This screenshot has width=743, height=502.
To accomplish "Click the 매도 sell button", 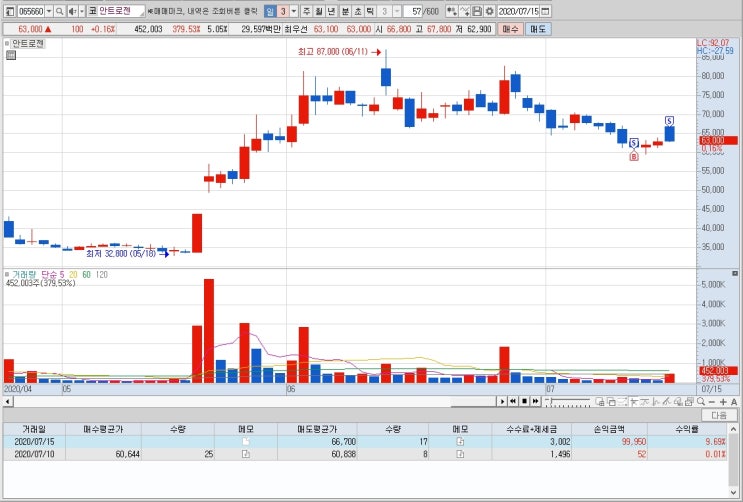I will pos(538,29).
